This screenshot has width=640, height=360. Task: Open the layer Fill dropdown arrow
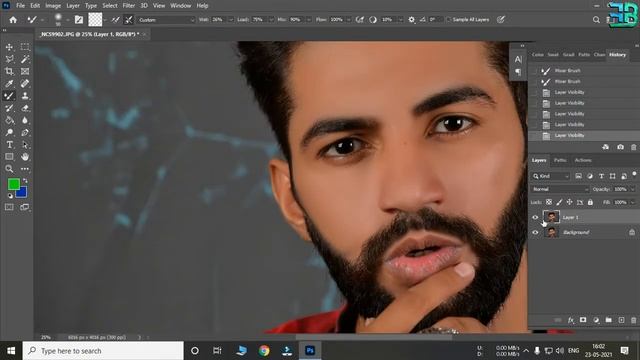coord(633,202)
